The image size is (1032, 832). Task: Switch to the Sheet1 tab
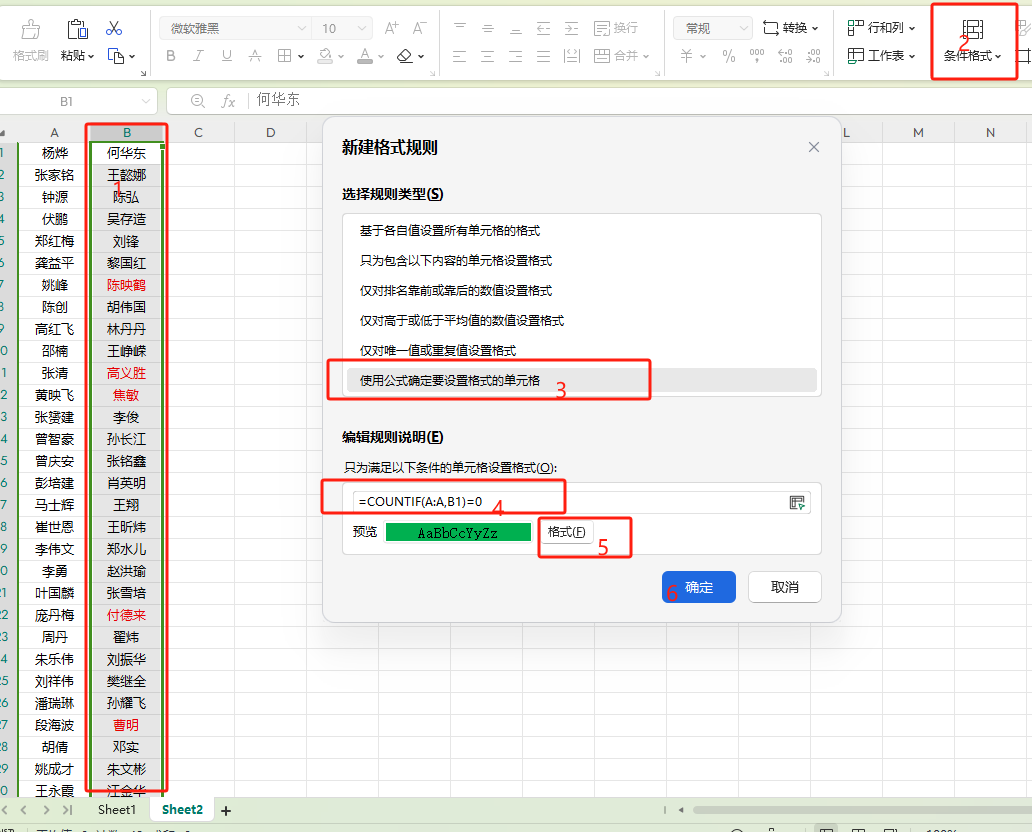116,810
